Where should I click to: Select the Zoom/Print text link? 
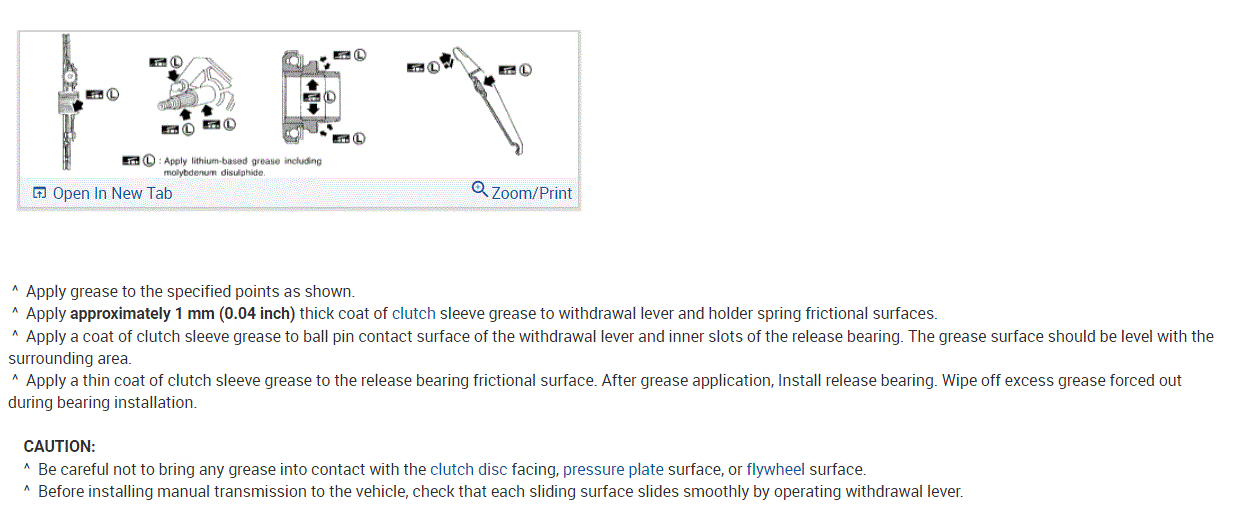point(531,193)
